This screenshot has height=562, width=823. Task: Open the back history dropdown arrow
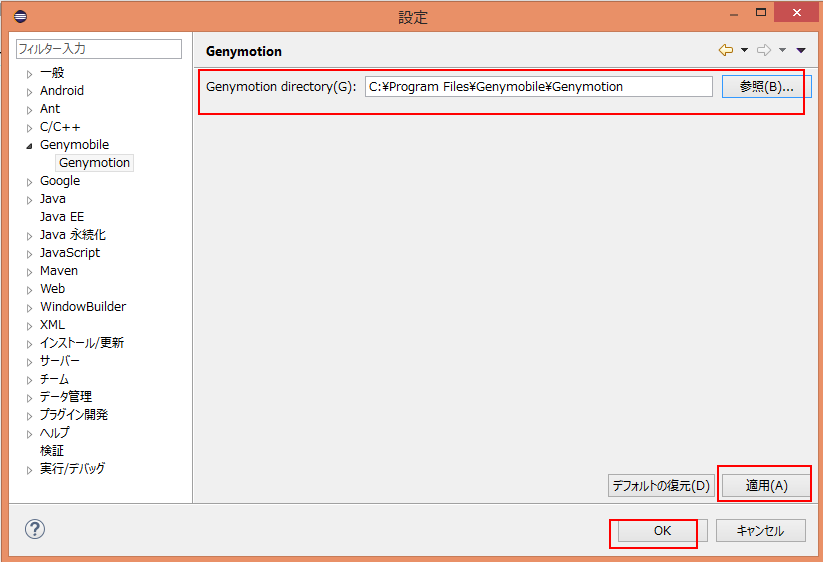744,51
